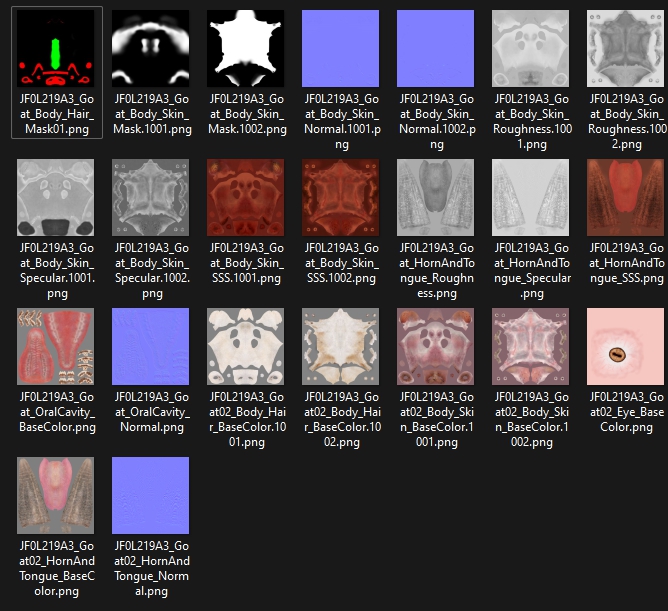Select Goat_OralCavity_BaseColor.png thumbnail
This screenshot has width=668, height=611.
click(x=56, y=346)
